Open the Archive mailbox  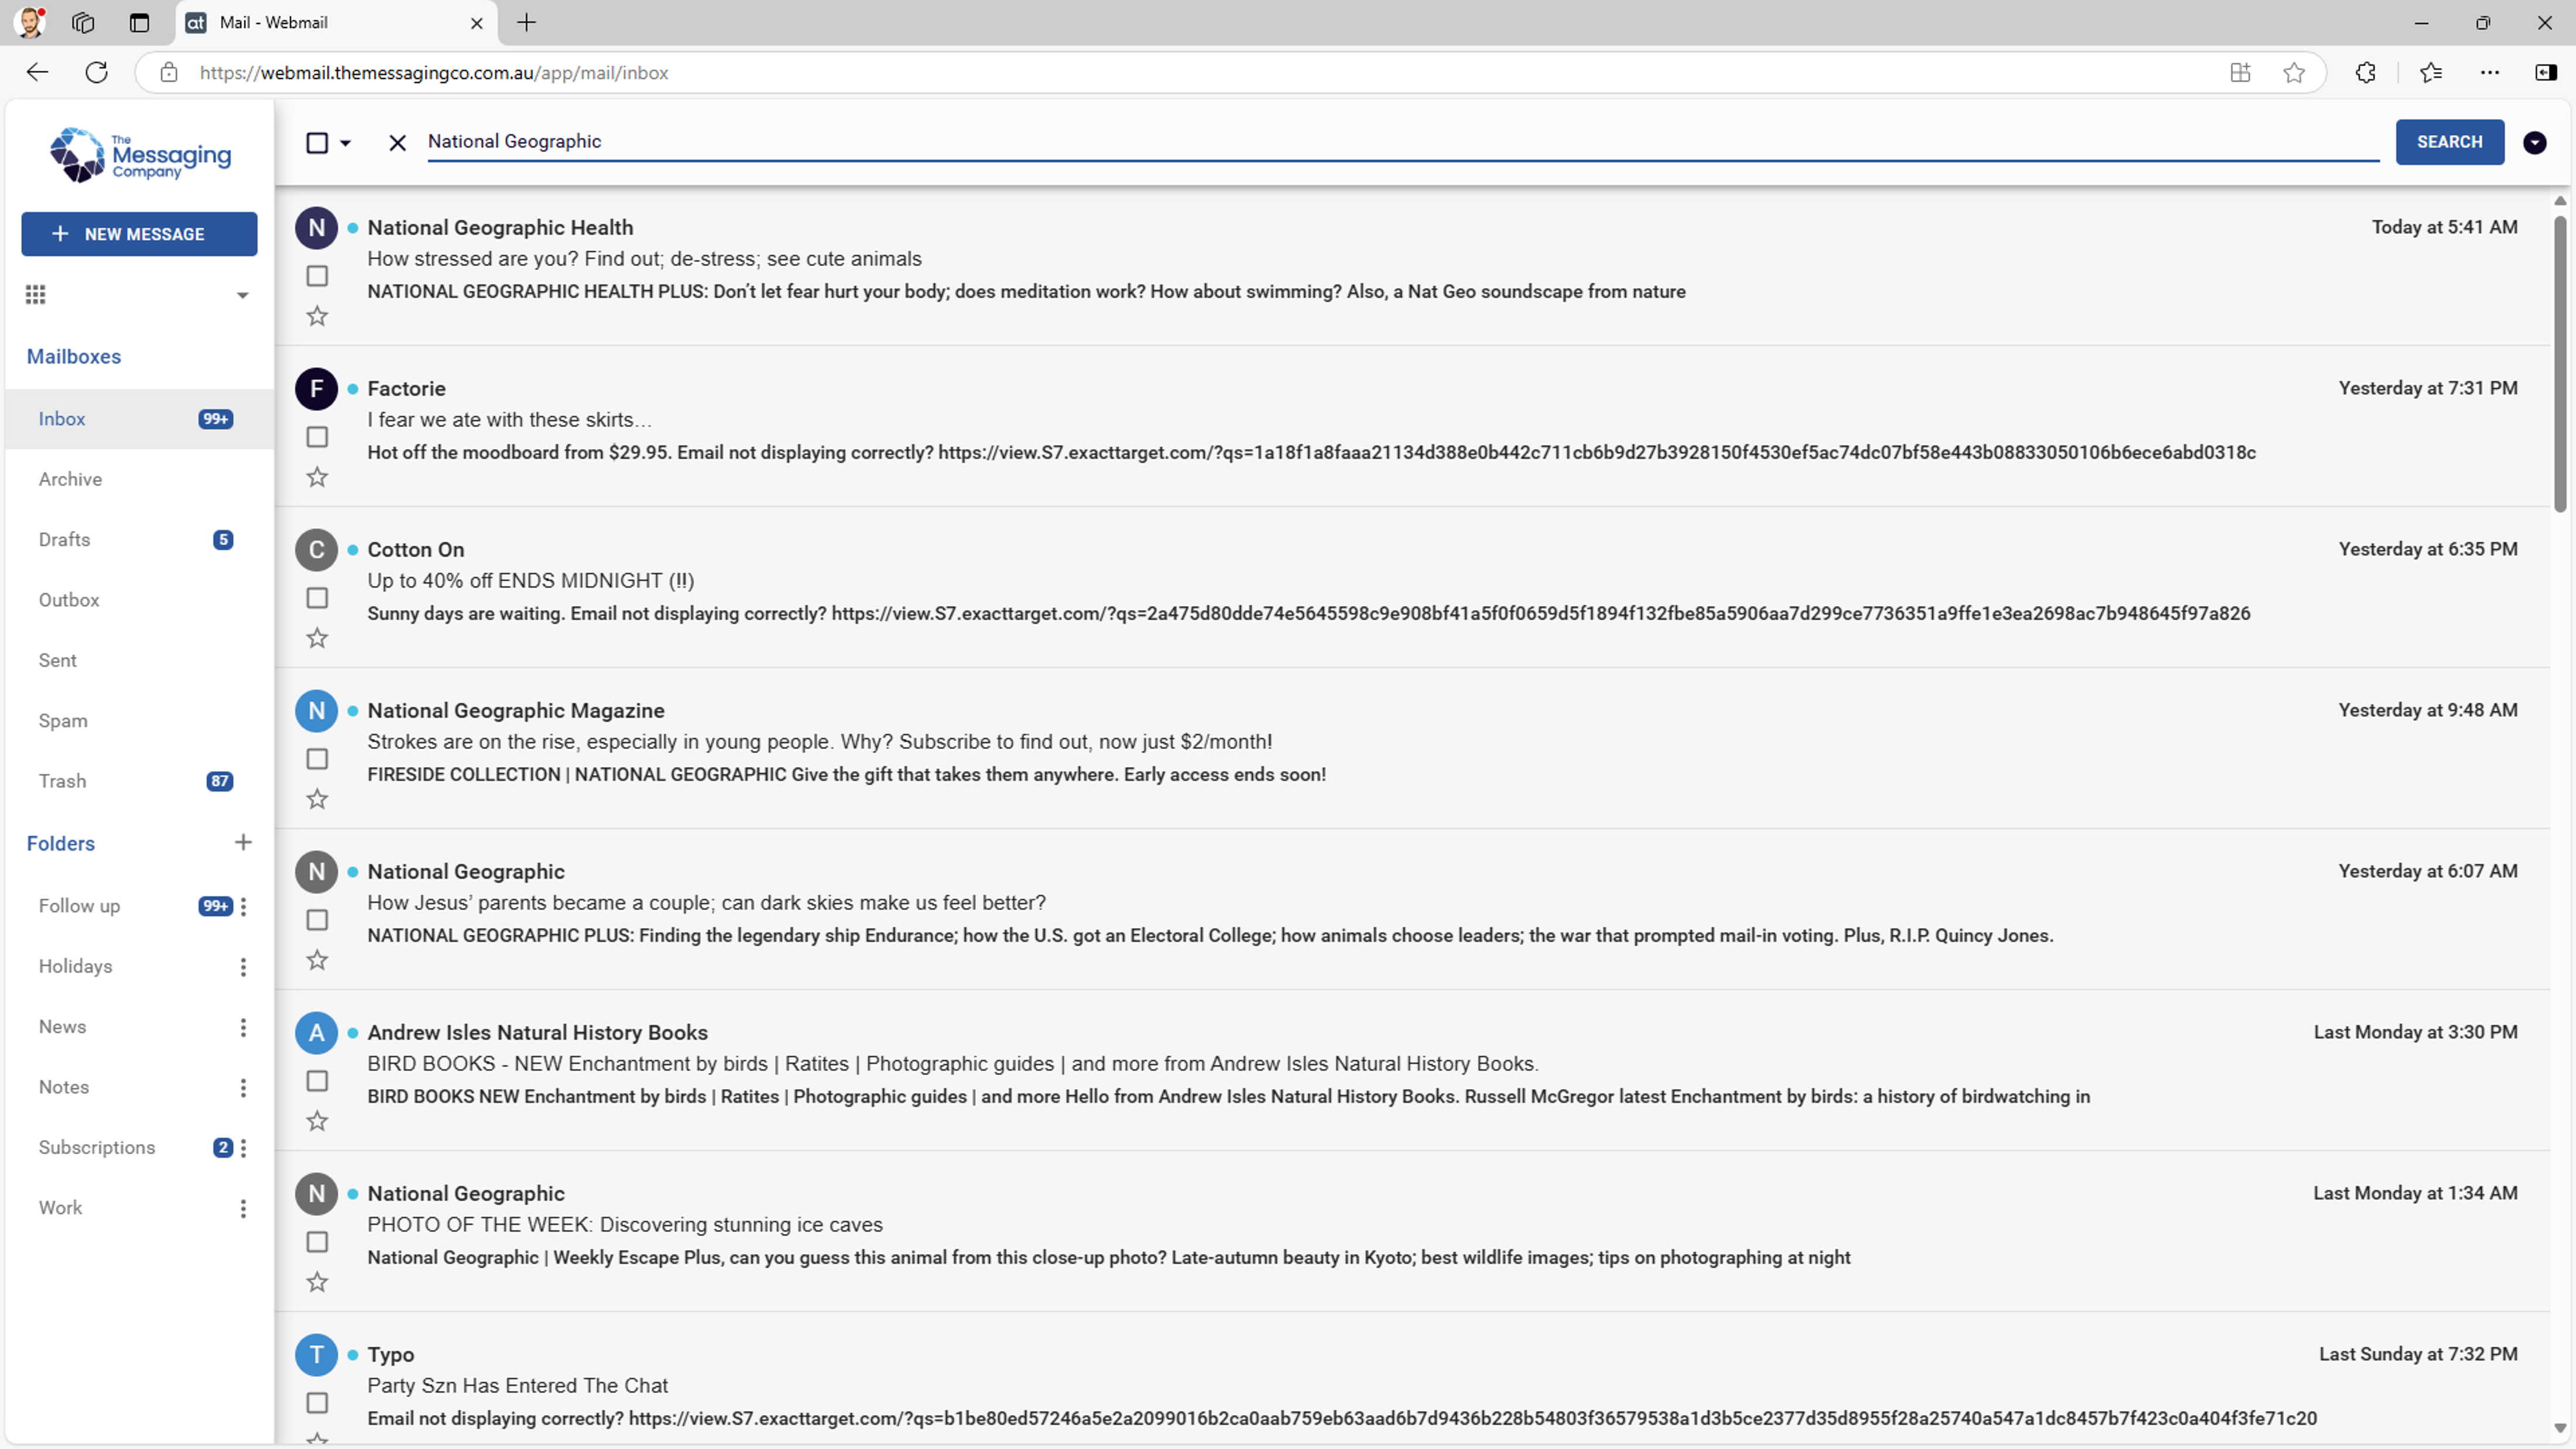(139, 479)
